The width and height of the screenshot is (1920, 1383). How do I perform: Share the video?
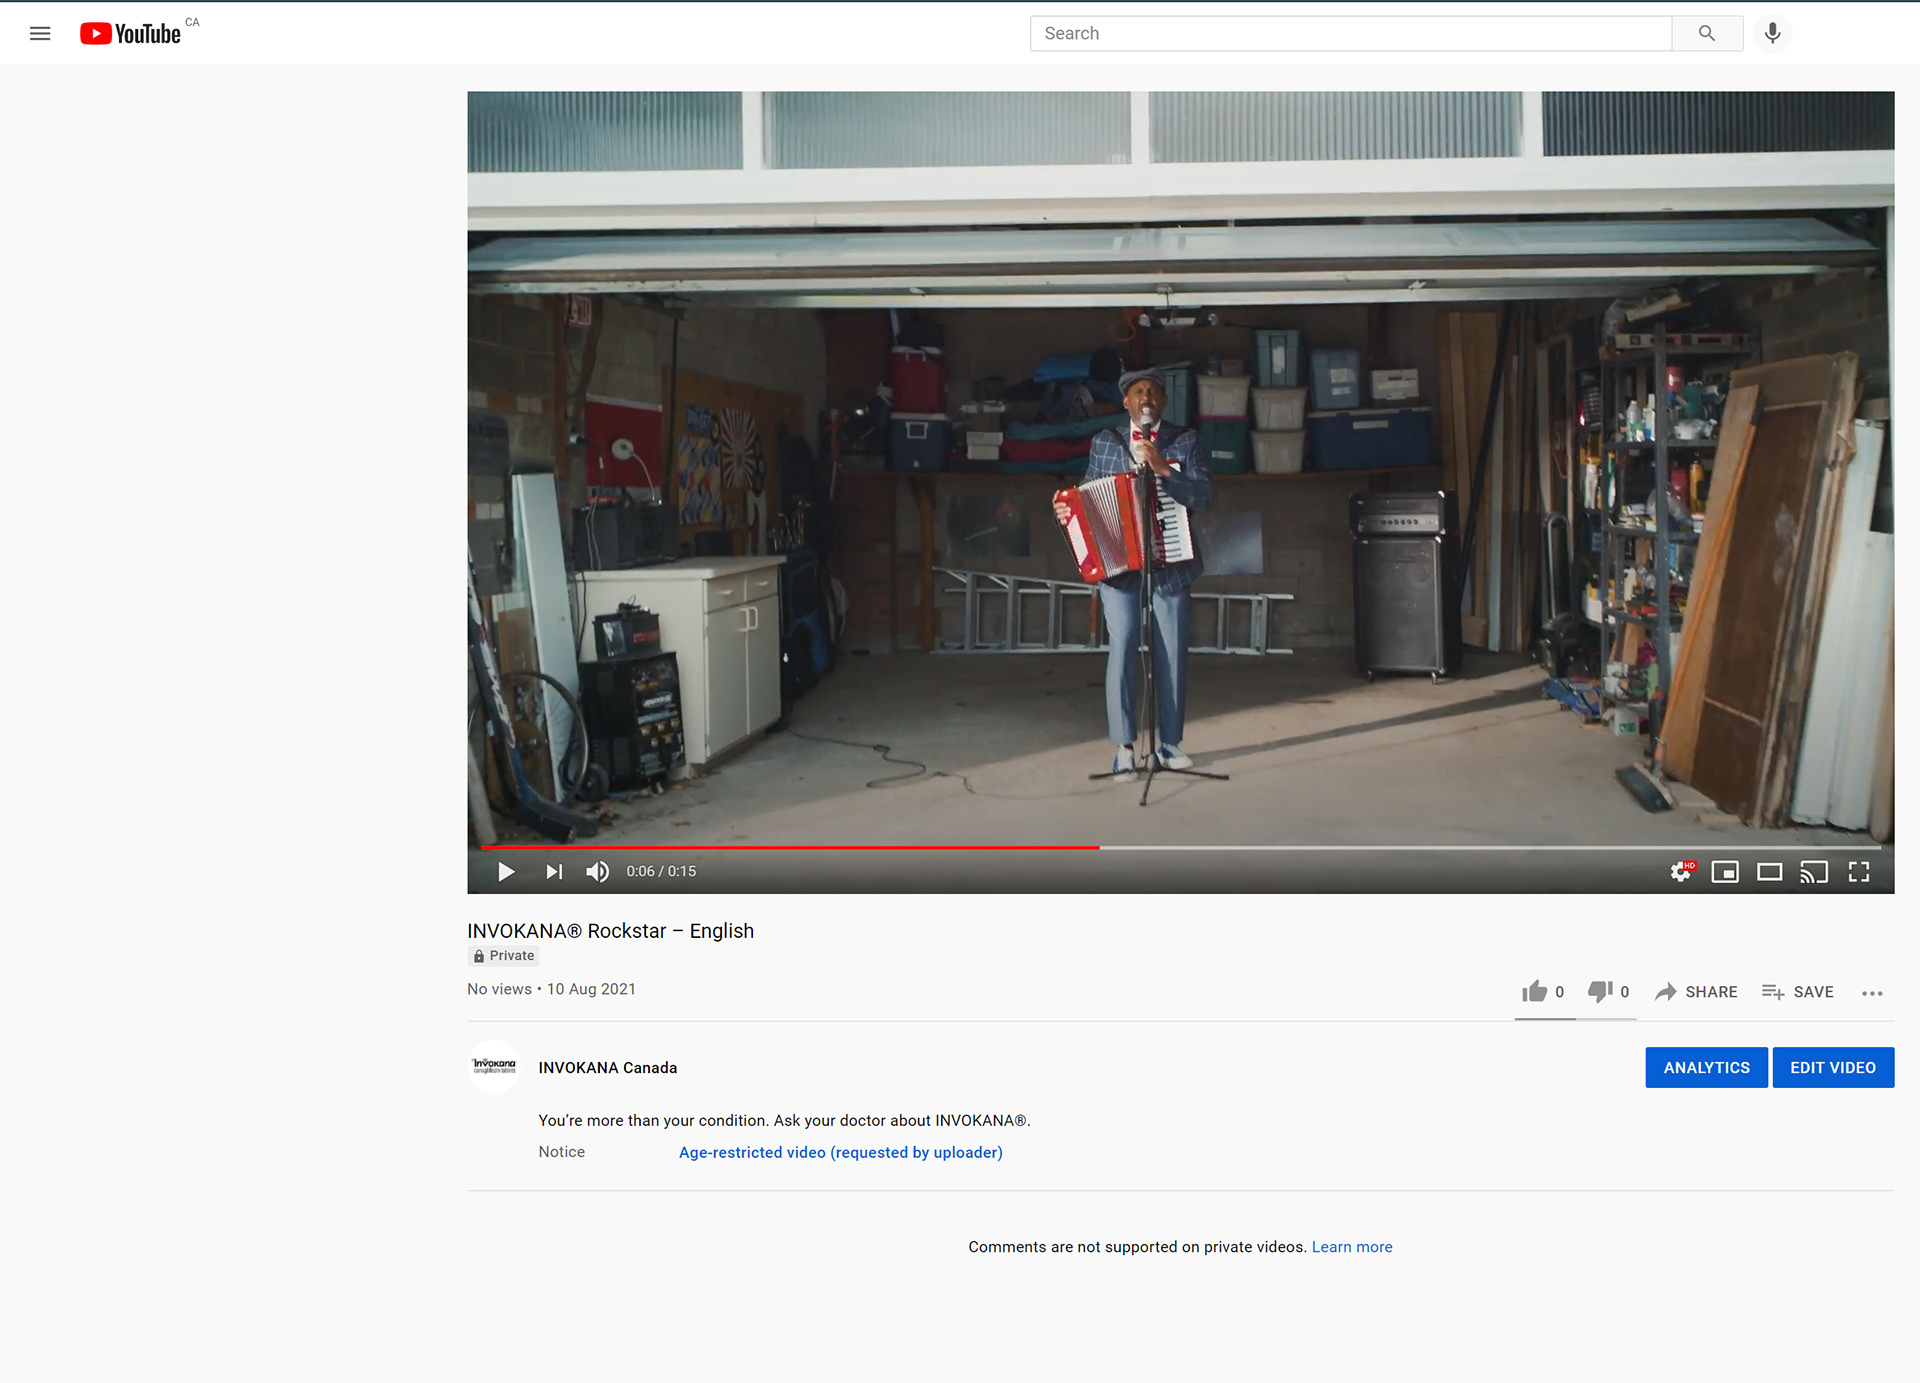(x=1696, y=992)
